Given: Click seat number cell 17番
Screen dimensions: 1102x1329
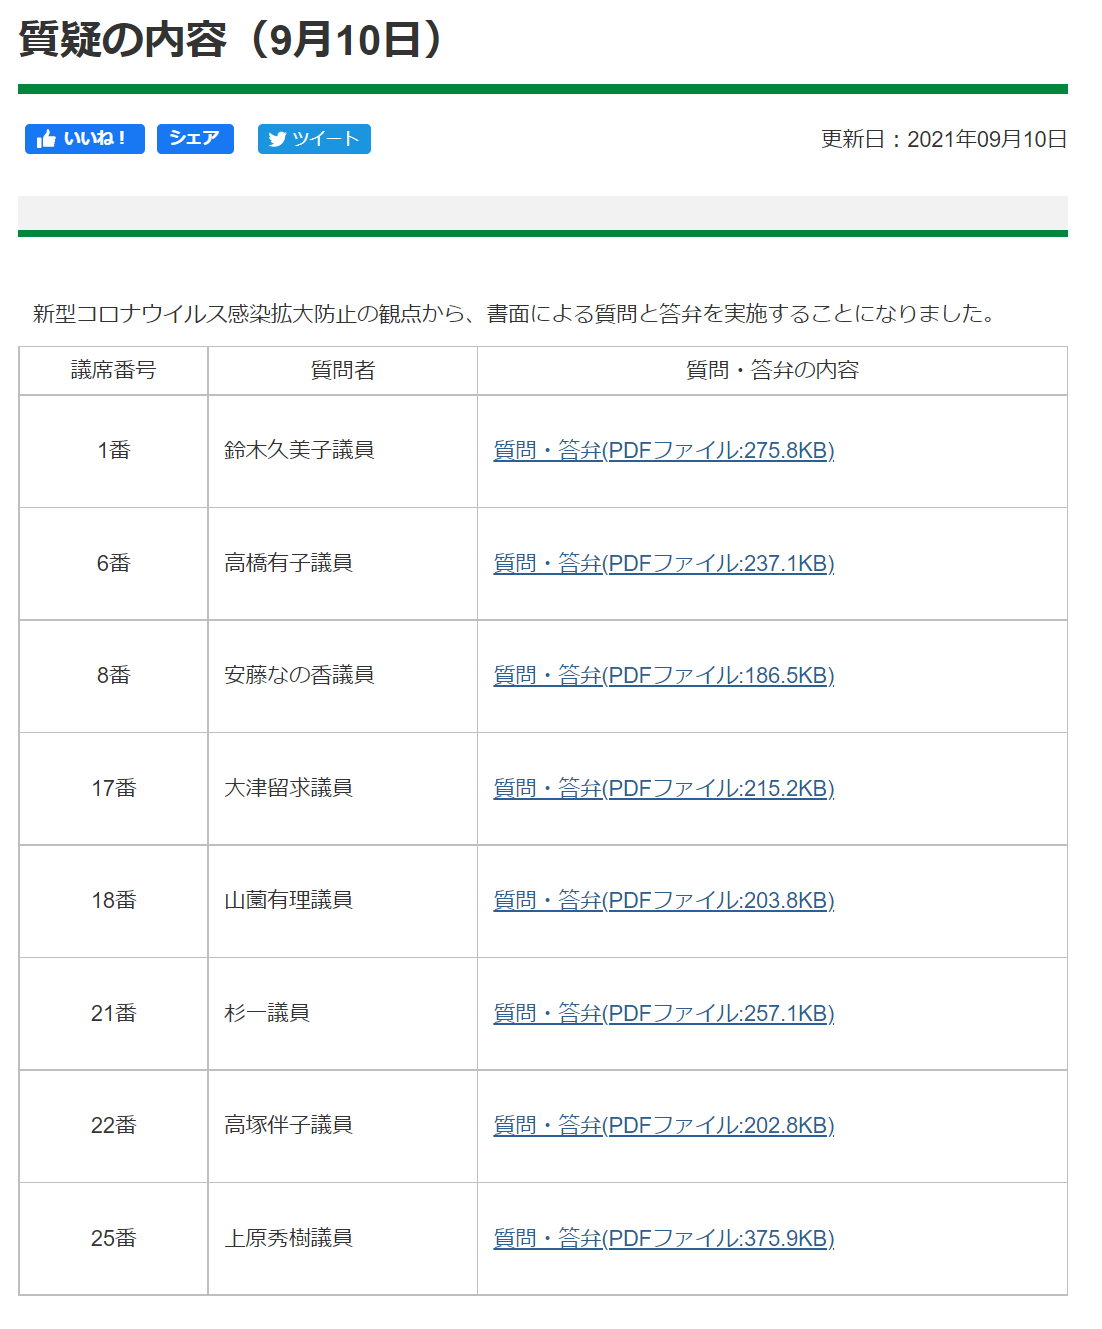Looking at the screenshot, I should pos(114,789).
